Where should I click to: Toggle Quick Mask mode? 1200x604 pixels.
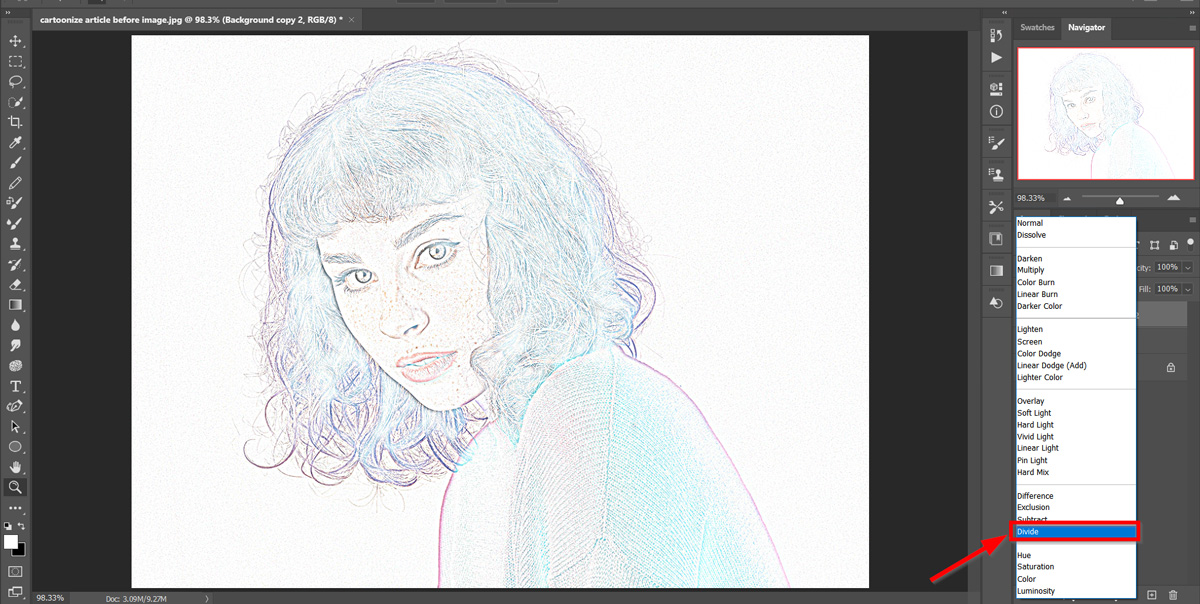coord(15,571)
